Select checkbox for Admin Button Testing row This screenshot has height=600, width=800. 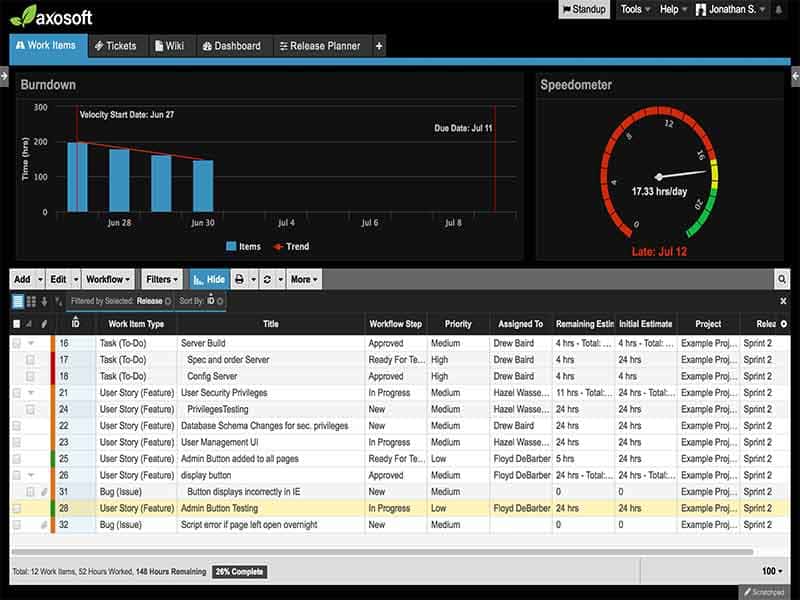16,508
